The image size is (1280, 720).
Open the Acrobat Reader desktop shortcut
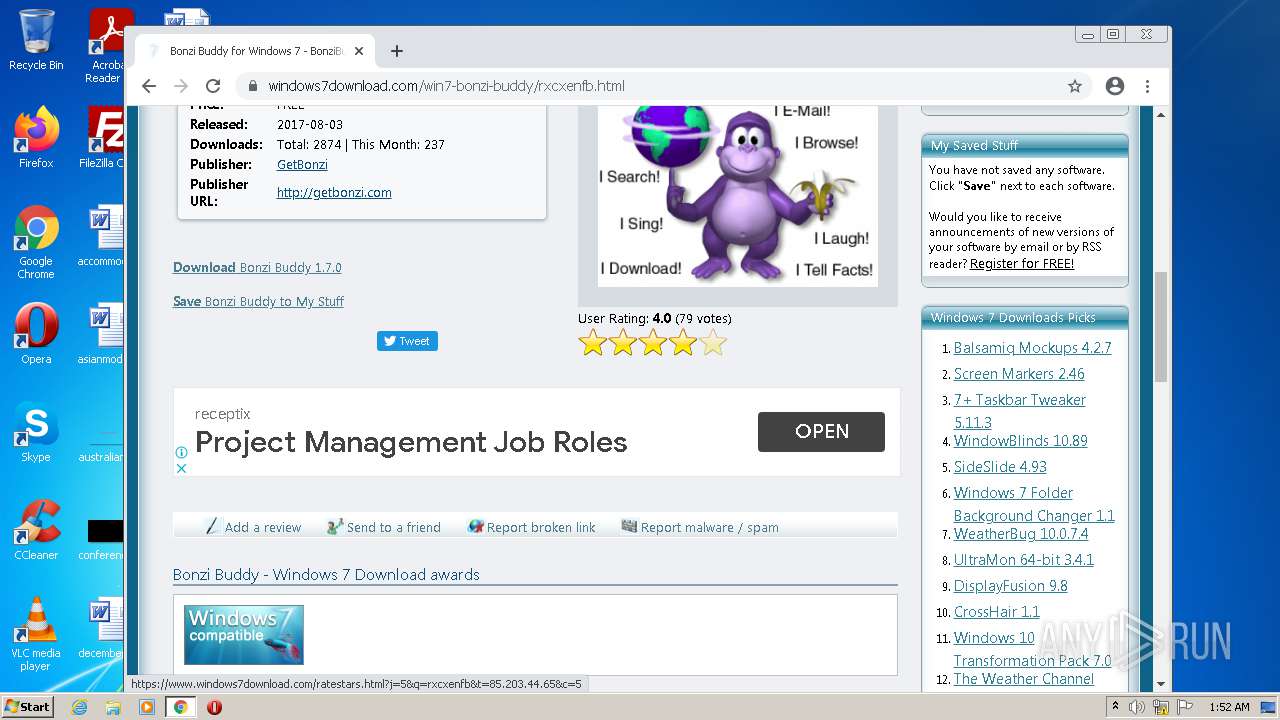[x=106, y=46]
